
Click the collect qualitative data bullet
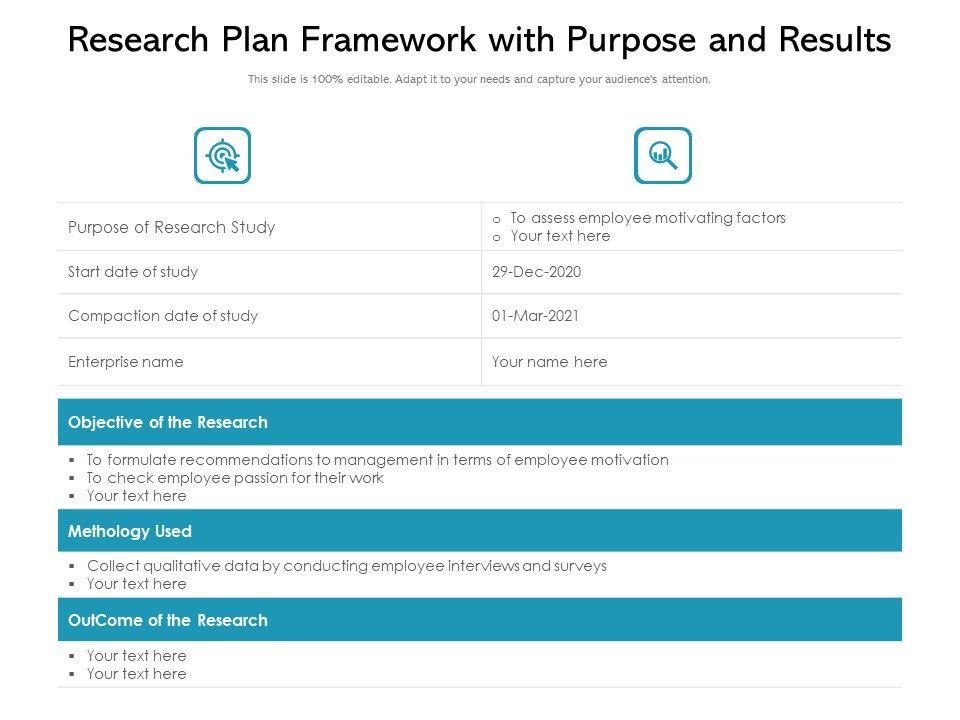tap(346, 566)
